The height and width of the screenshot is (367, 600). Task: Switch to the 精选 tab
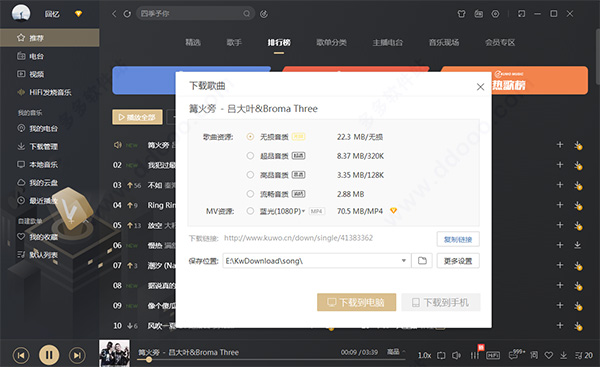[x=193, y=42]
